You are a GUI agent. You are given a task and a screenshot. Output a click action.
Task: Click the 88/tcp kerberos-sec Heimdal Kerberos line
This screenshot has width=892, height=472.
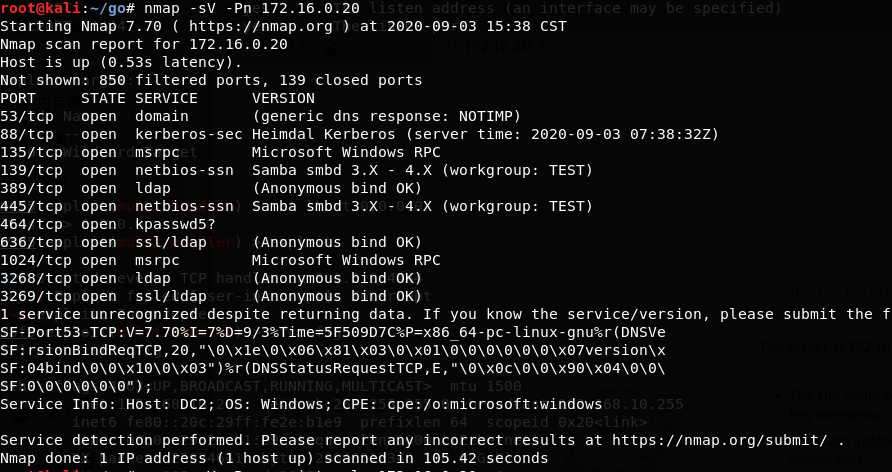click(360, 135)
